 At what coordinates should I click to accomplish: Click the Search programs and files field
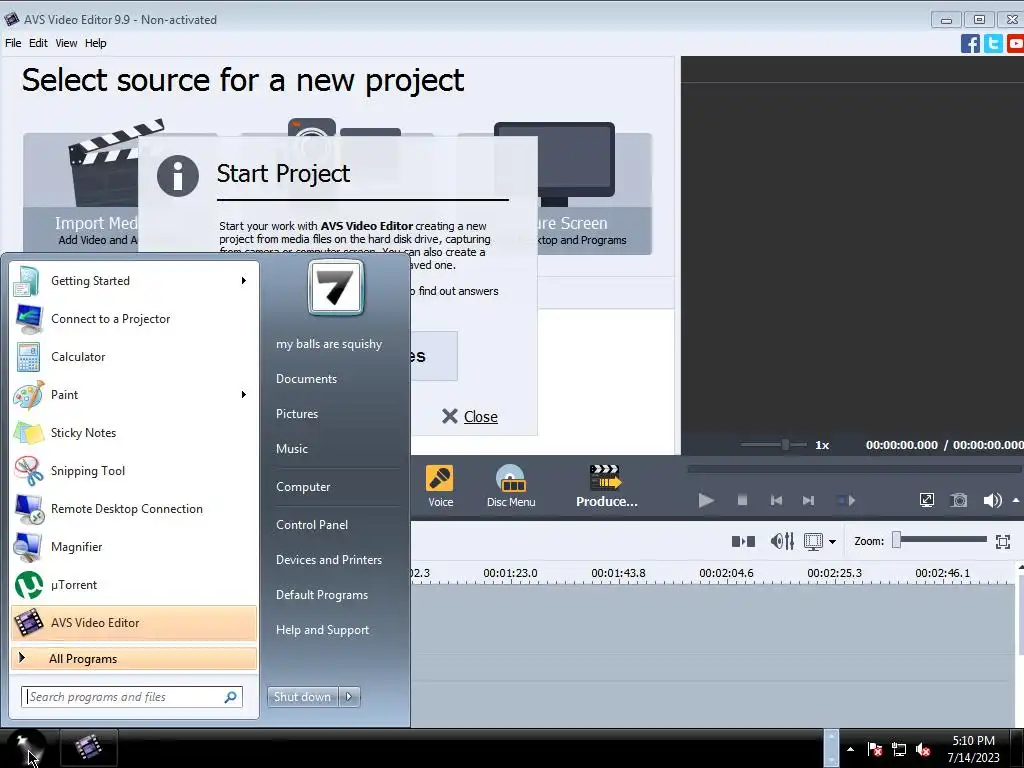click(x=132, y=697)
